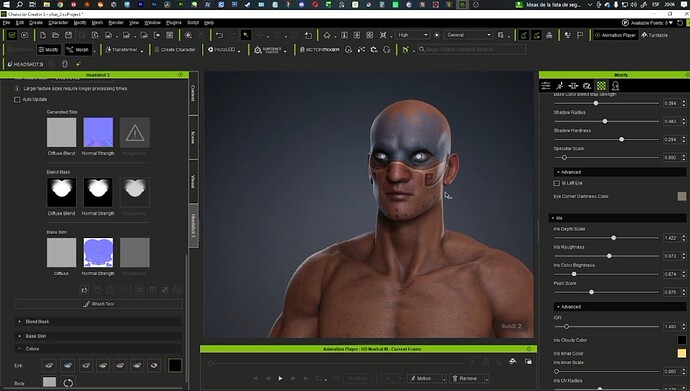The height and width of the screenshot is (391, 690).
Task: Click the Pupil Scale slider handle
Action: click(x=591, y=292)
